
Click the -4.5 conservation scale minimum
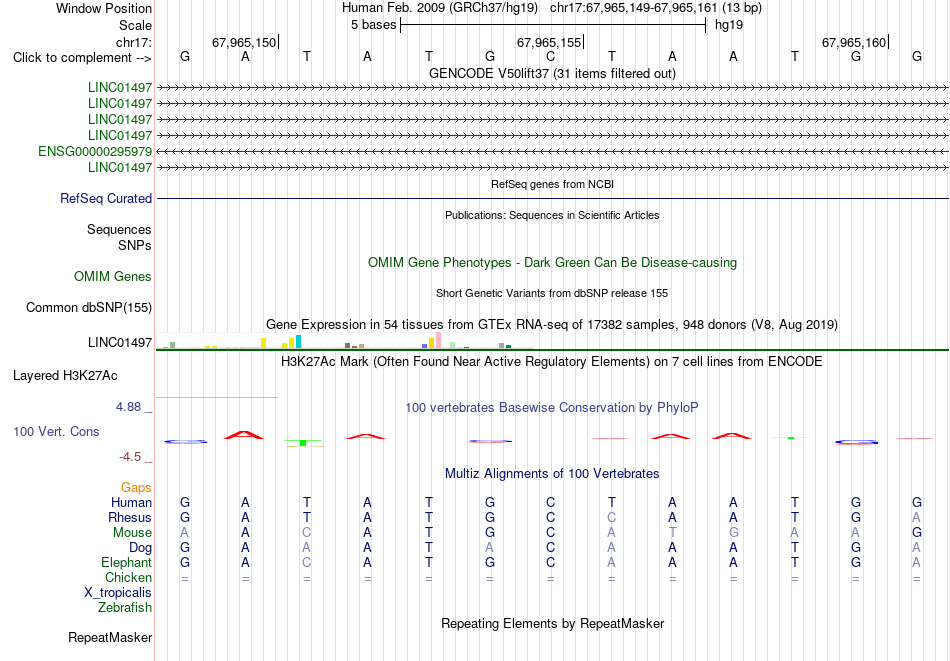click(130, 457)
